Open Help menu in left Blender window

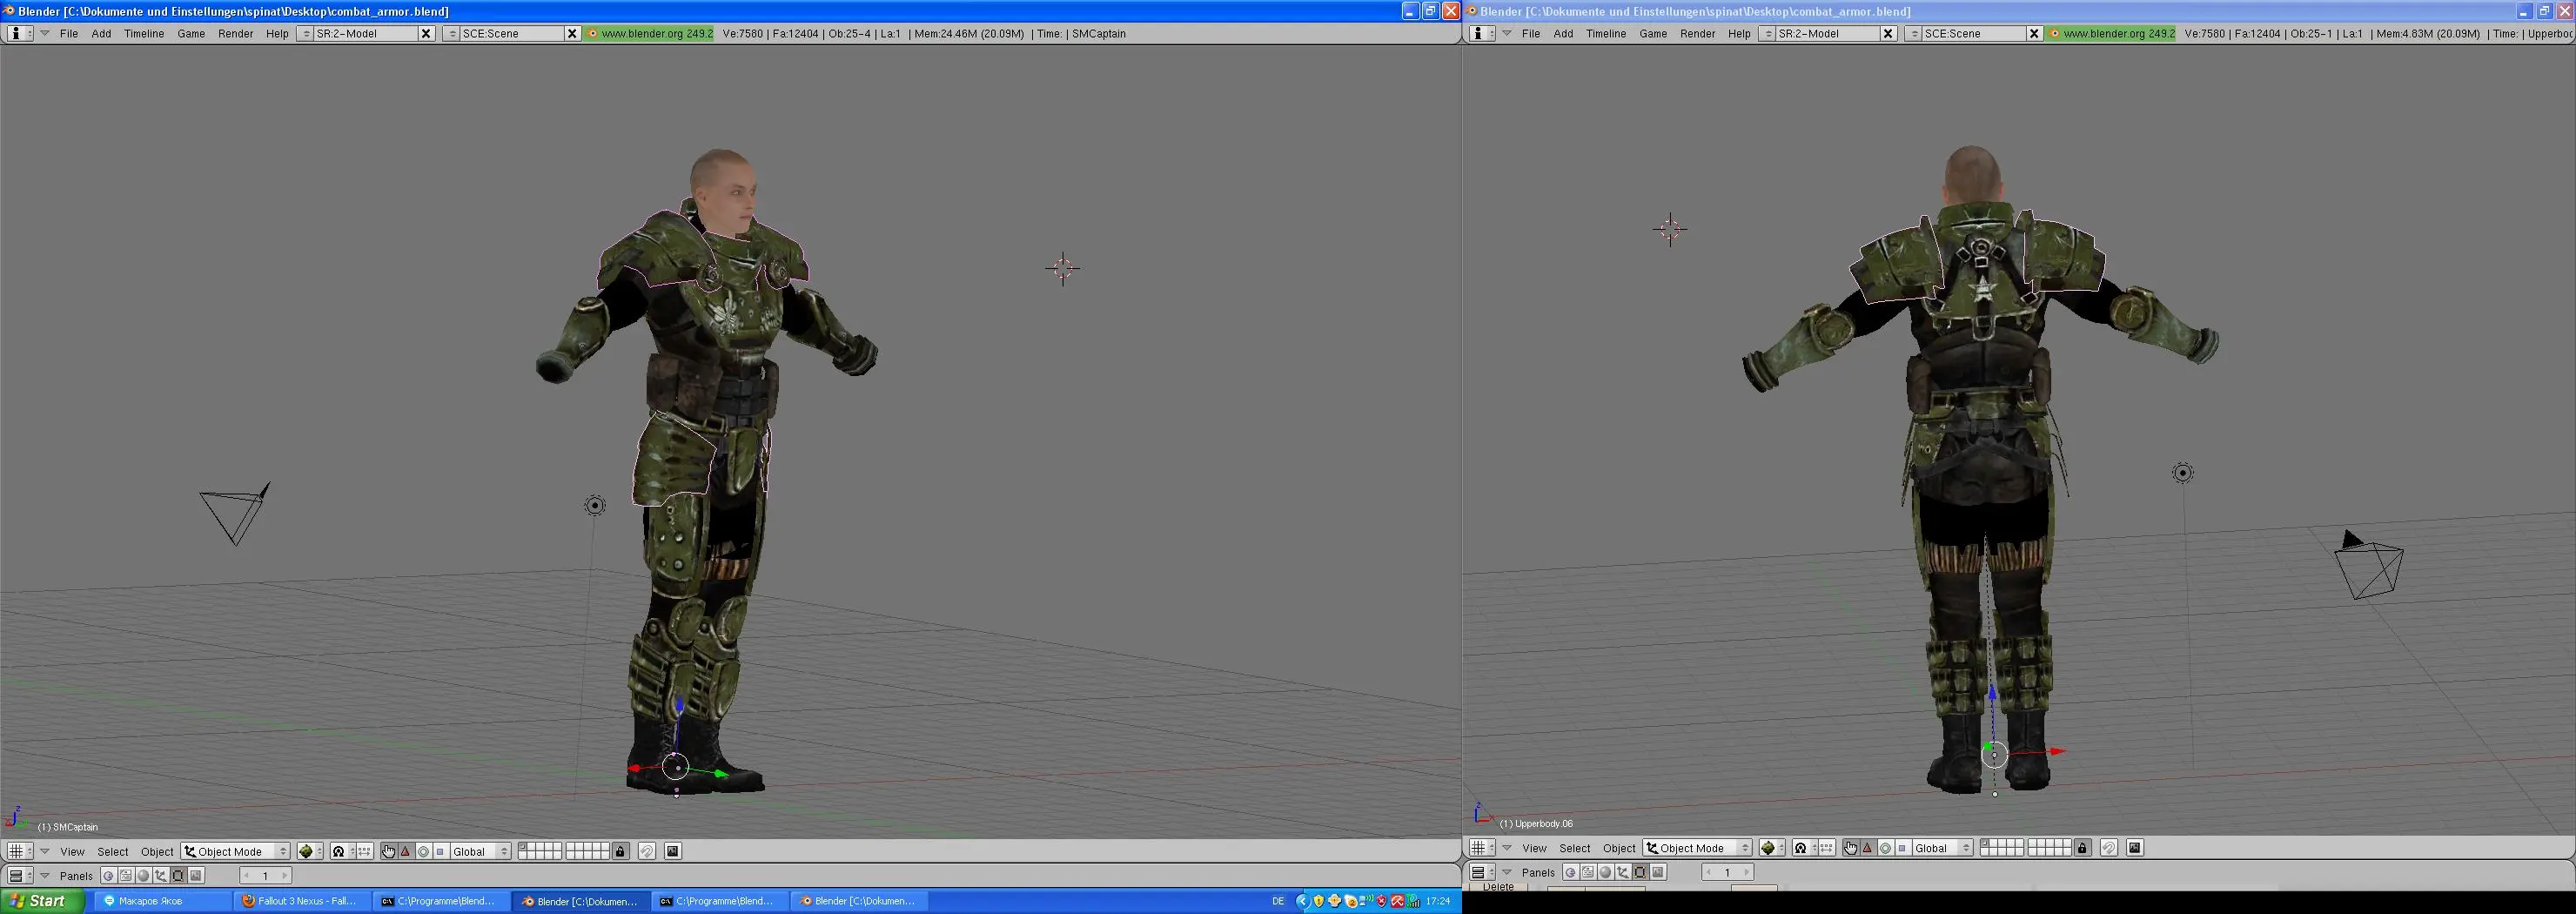(x=277, y=33)
